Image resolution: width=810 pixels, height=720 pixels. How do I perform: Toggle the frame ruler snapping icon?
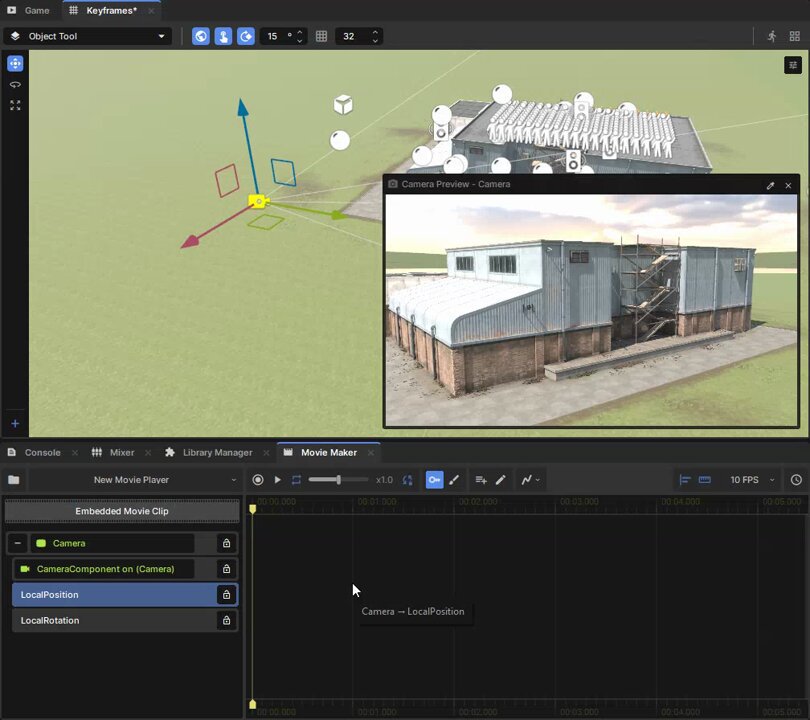click(705, 480)
